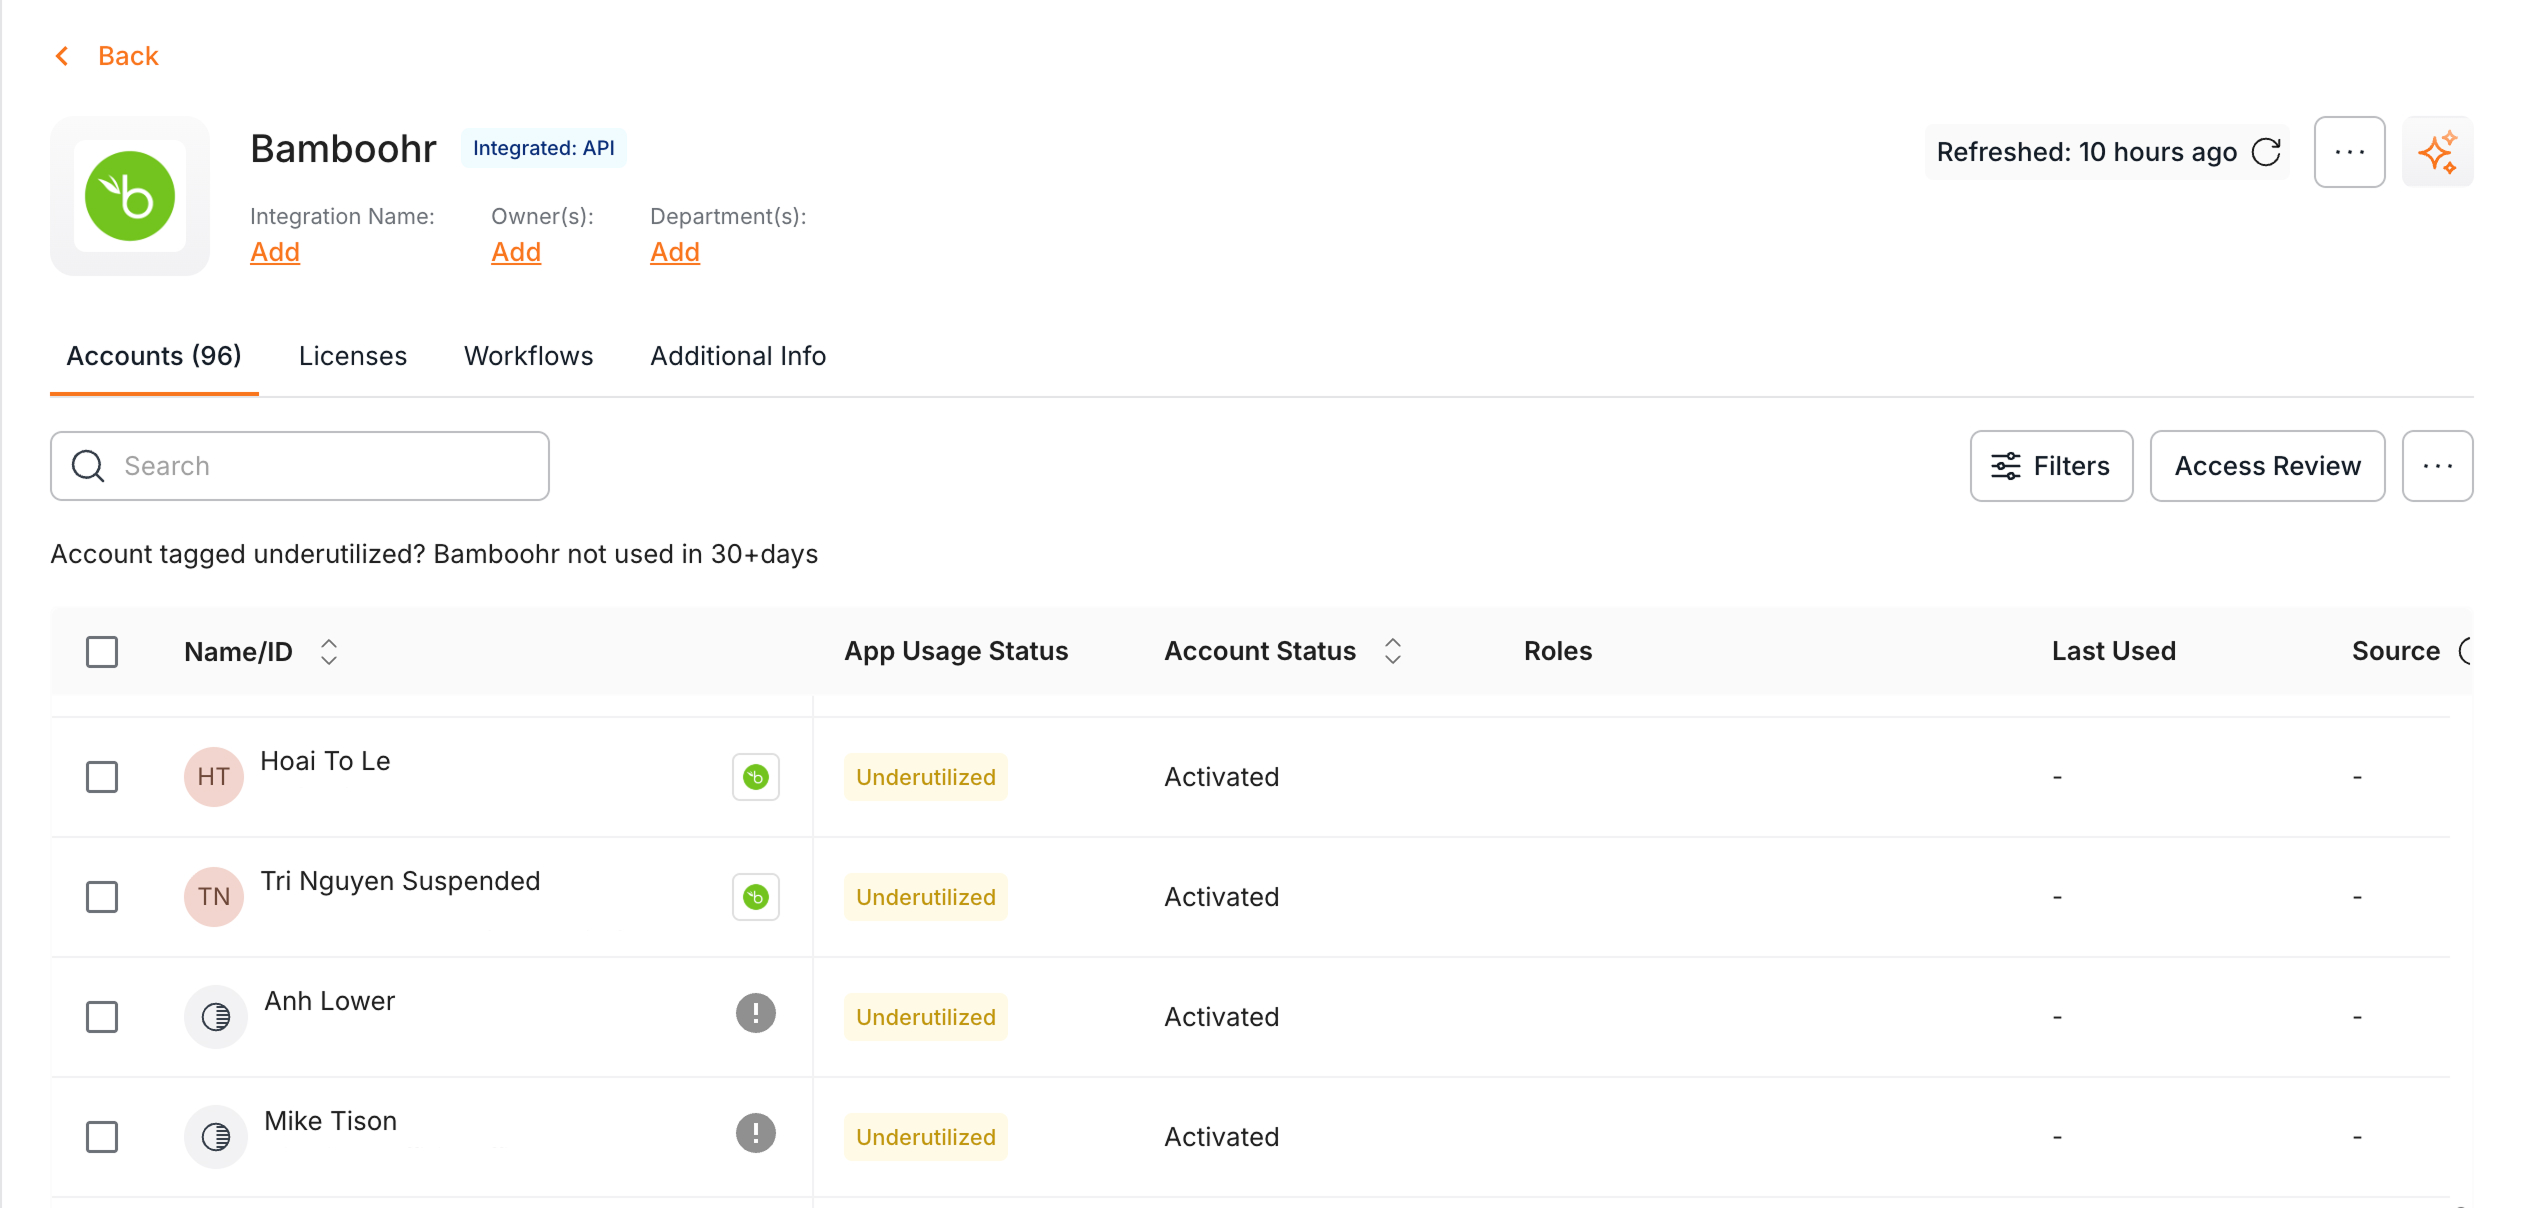The width and height of the screenshot is (2522, 1208).
Task: Select the Hoai To Le row checkbox
Action: pos(102,777)
